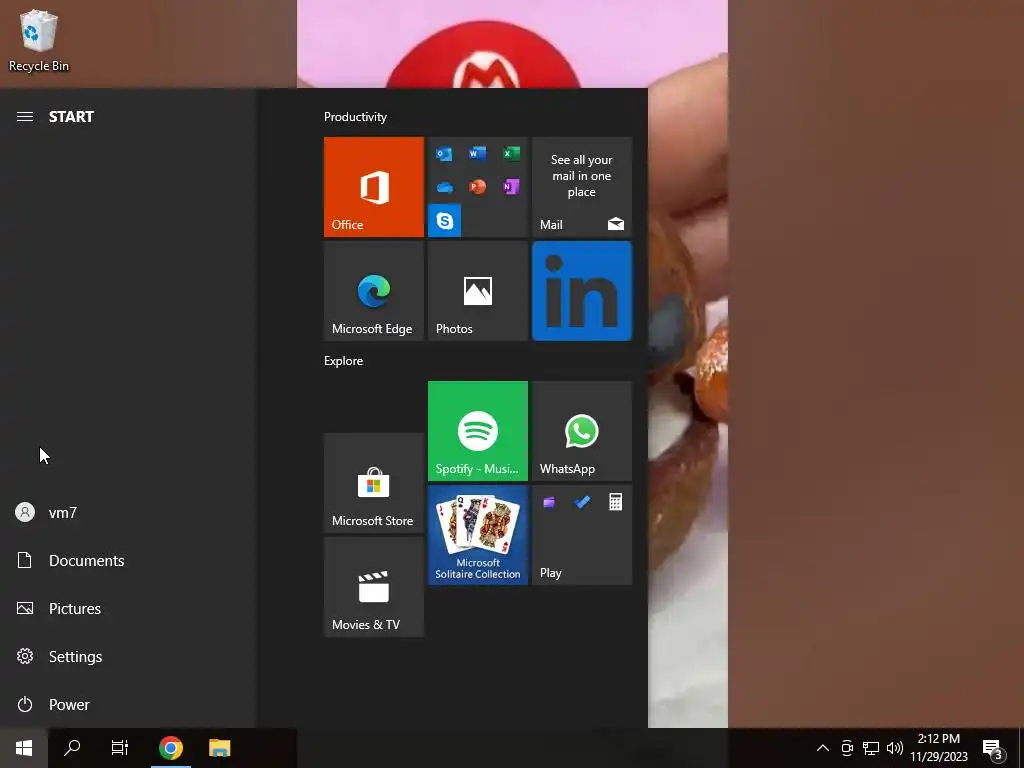Viewport: 1024px width, 768px height.
Task: Open Settings from Start menu
Action: click(x=128, y=656)
